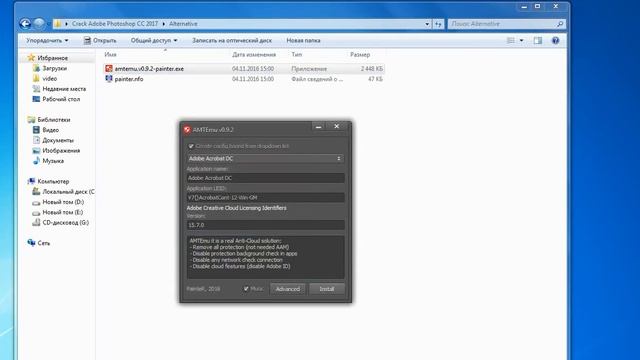640x360 pixels.
Task: Open the Explorer help question mark icon
Action: 556,40
